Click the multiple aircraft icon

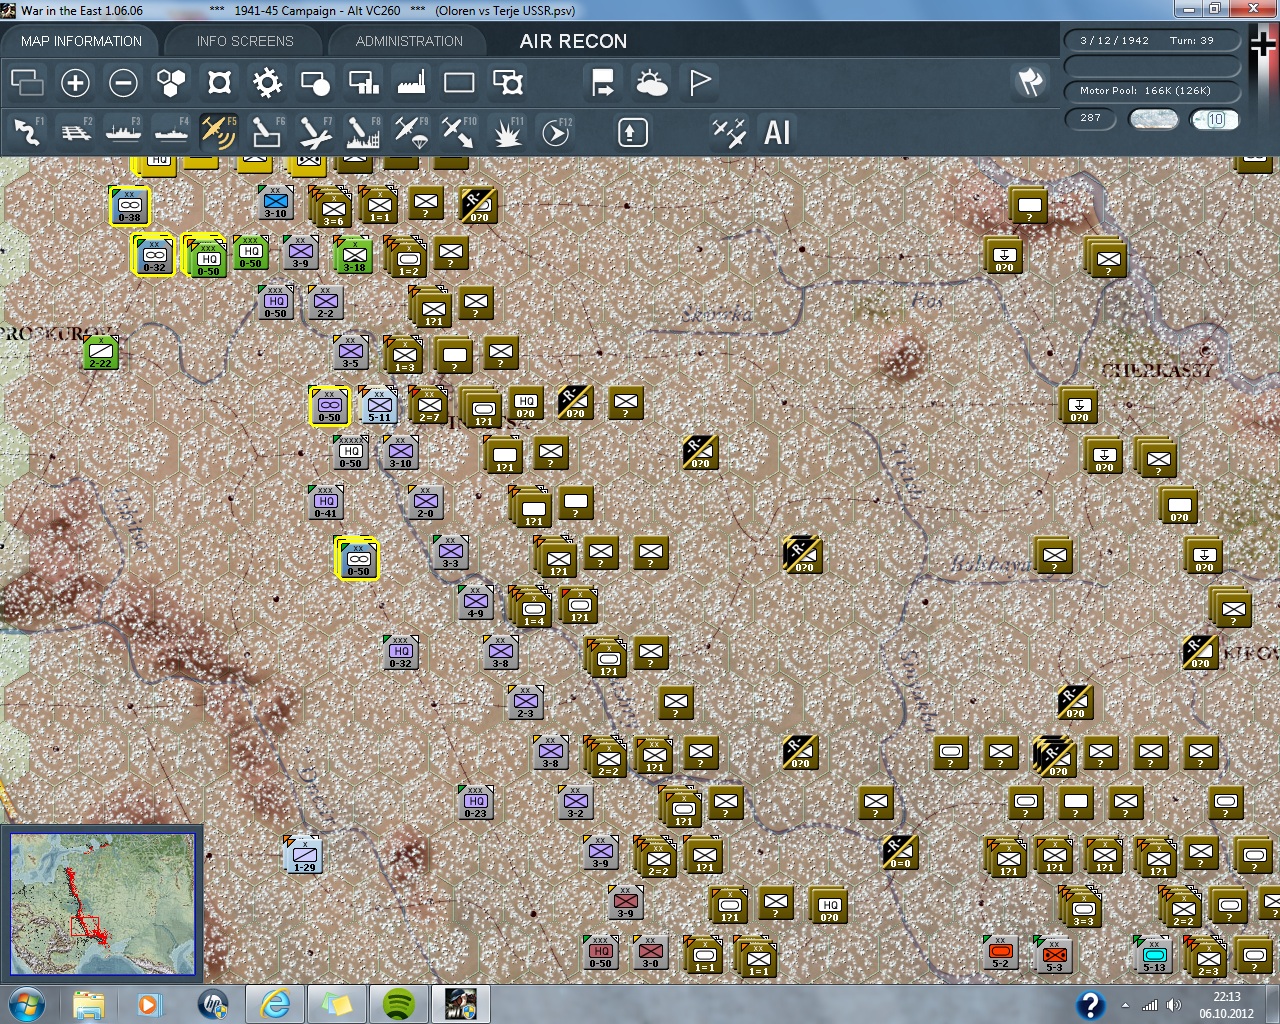(x=729, y=132)
